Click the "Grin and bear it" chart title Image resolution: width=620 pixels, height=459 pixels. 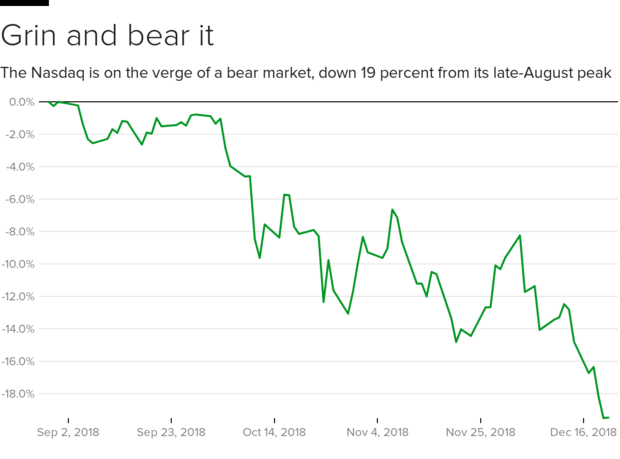(107, 36)
